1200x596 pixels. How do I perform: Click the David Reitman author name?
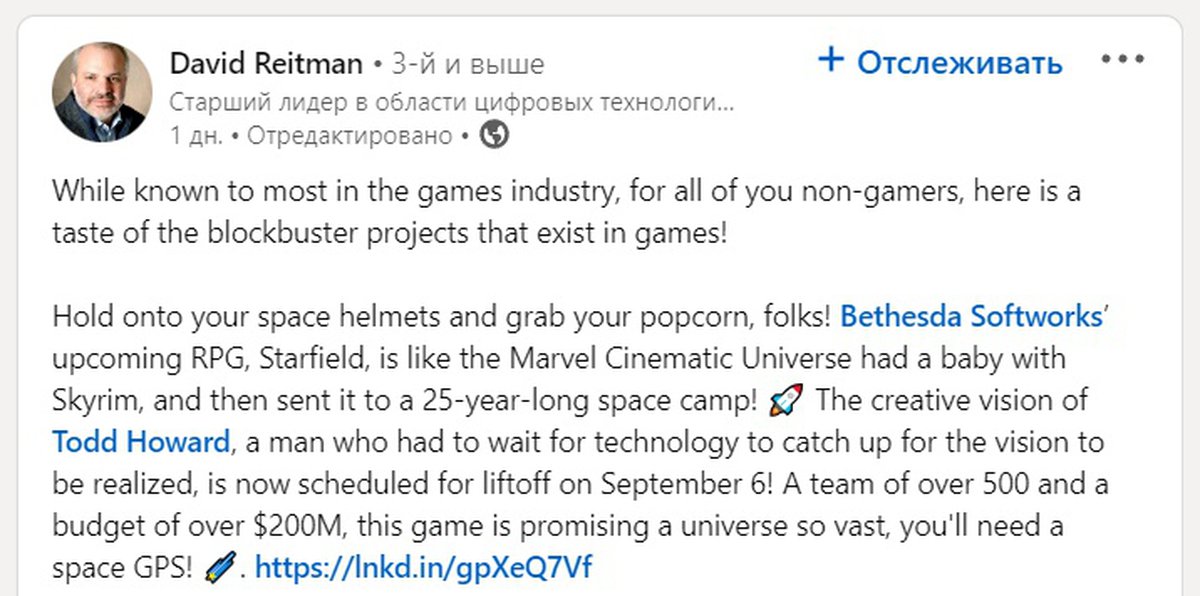(266, 64)
